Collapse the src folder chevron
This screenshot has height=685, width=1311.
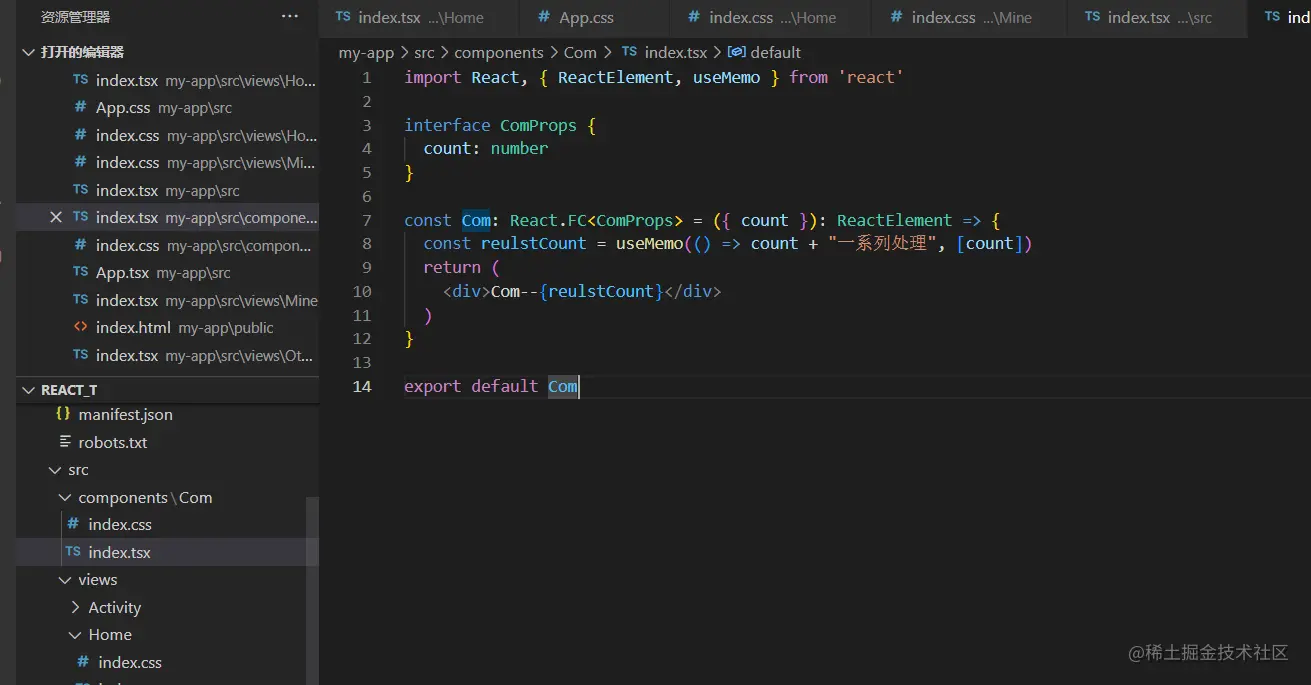tap(55, 470)
